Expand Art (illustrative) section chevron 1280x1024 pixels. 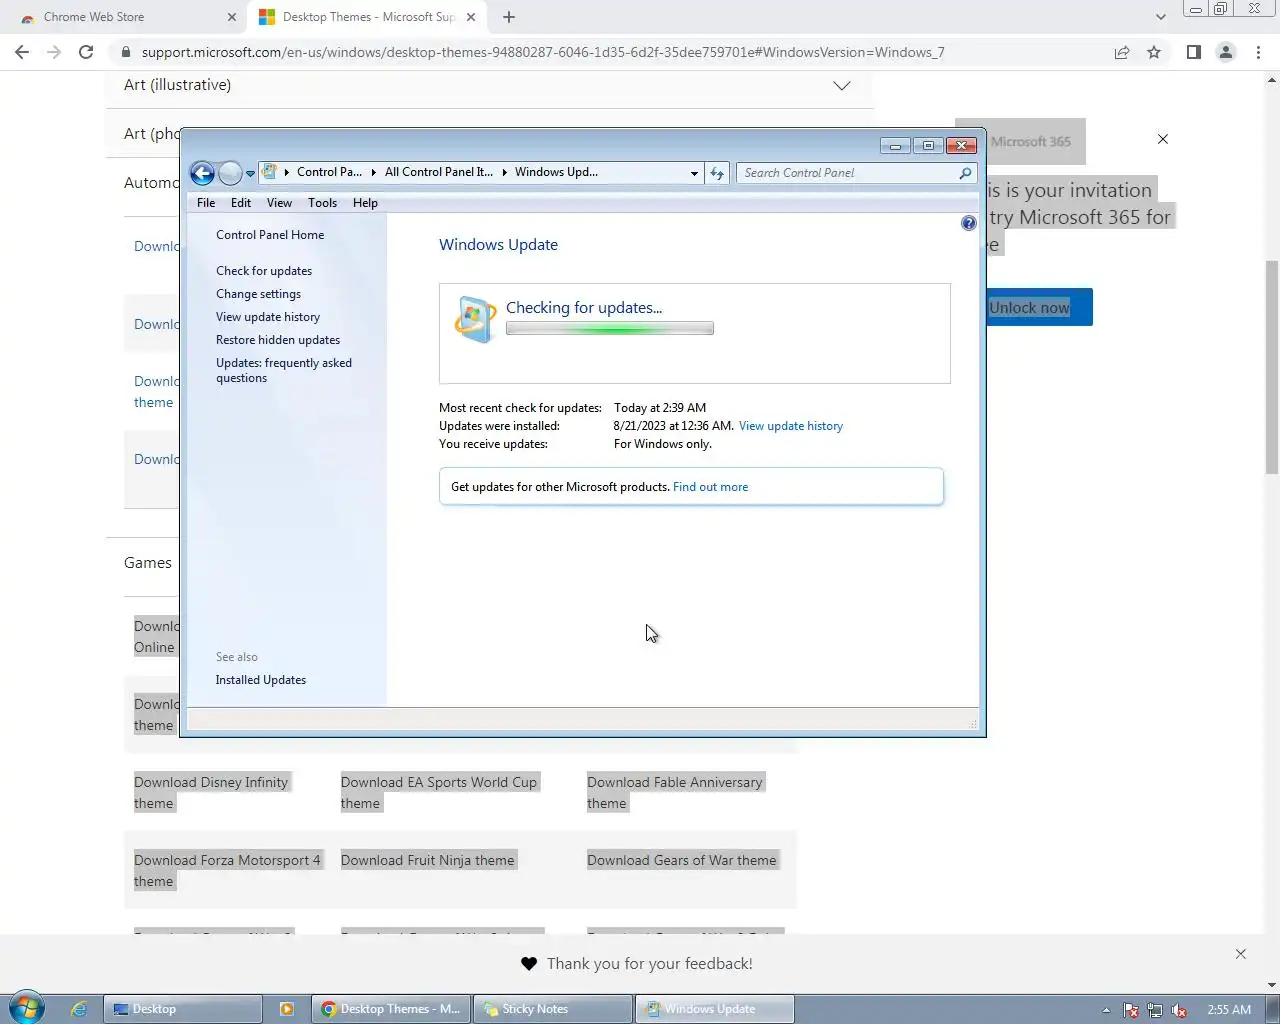842,86
